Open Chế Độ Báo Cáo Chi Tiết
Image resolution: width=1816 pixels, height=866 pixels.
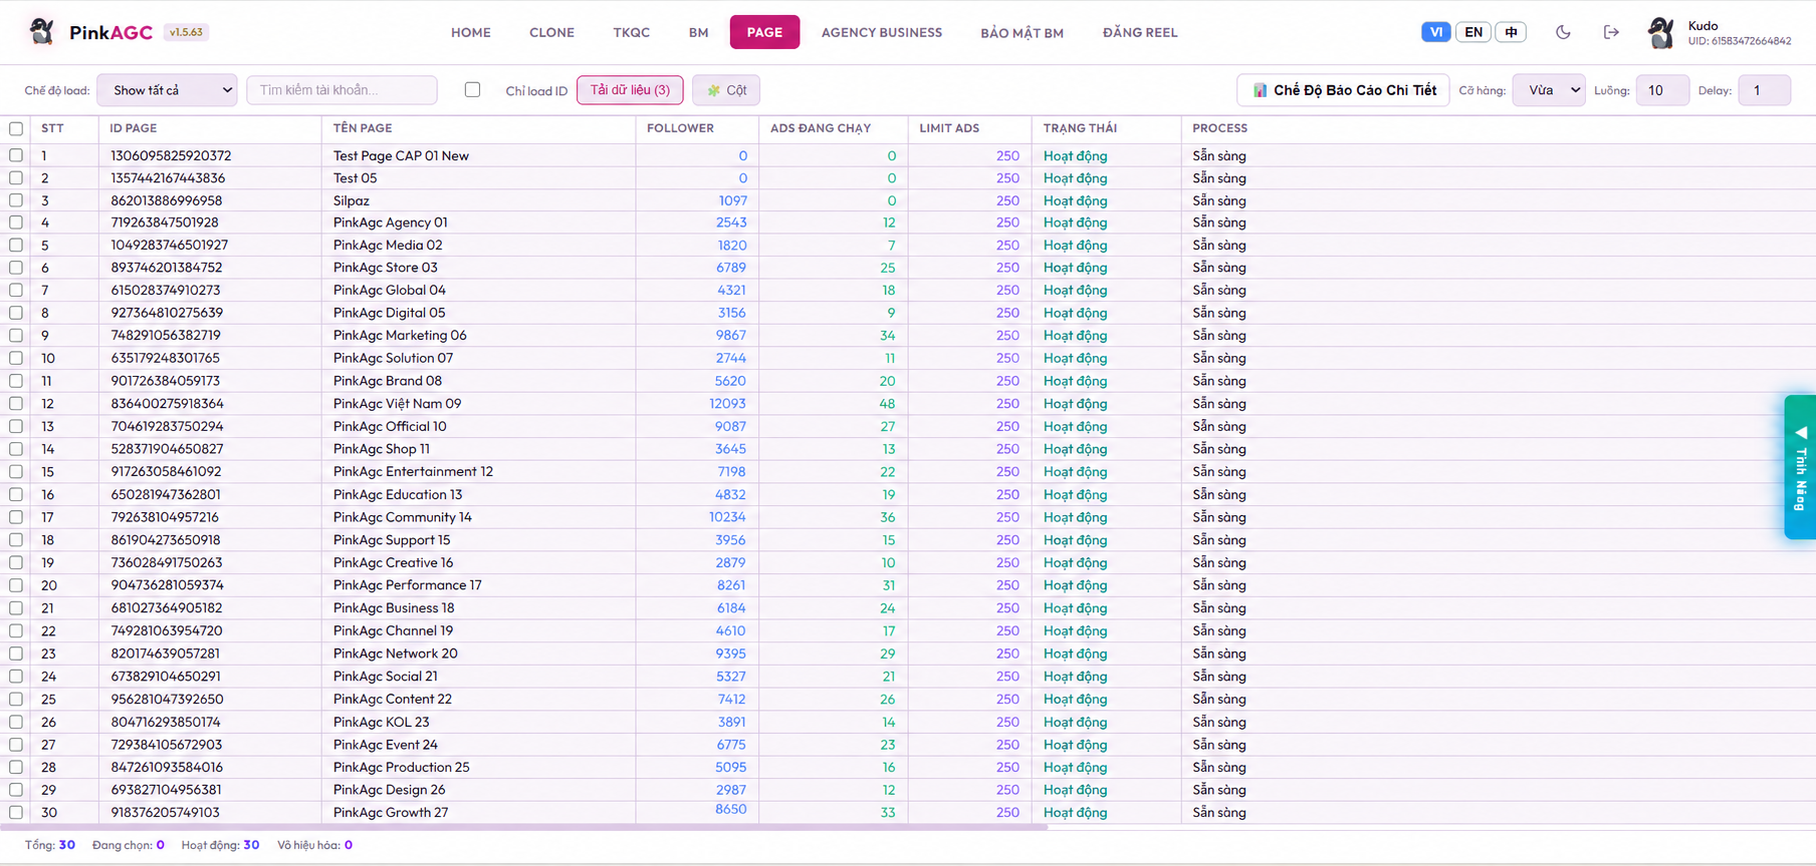pyautogui.click(x=1343, y=90)
